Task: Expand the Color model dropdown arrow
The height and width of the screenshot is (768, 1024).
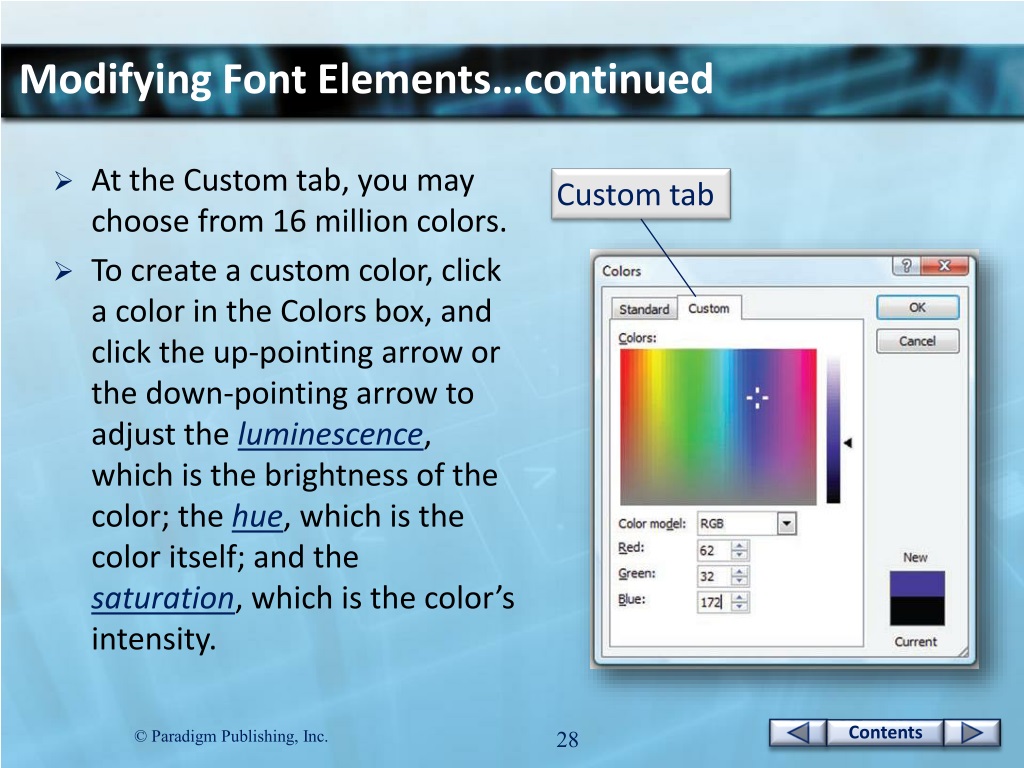Action: pos(787,523)
